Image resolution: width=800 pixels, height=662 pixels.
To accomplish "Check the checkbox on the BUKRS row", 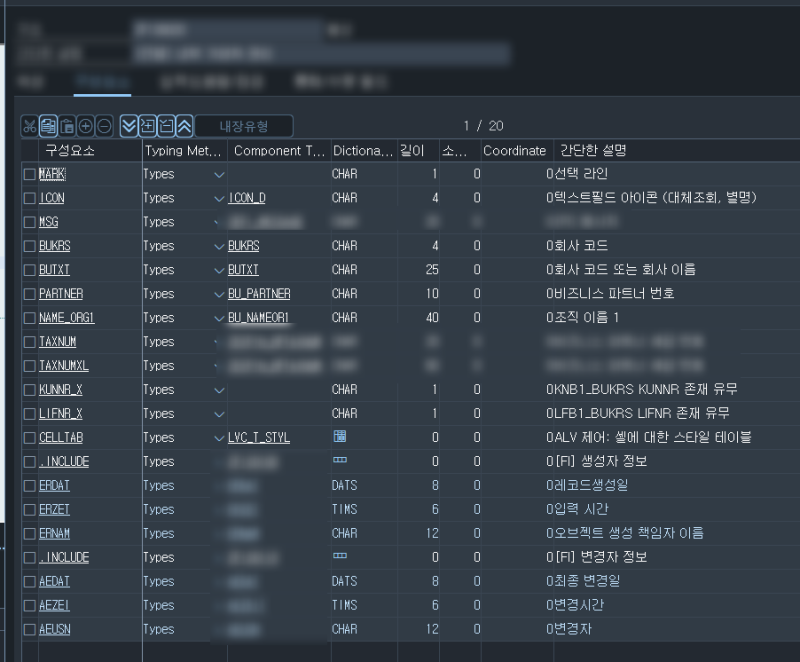I will tap(30, 246).
